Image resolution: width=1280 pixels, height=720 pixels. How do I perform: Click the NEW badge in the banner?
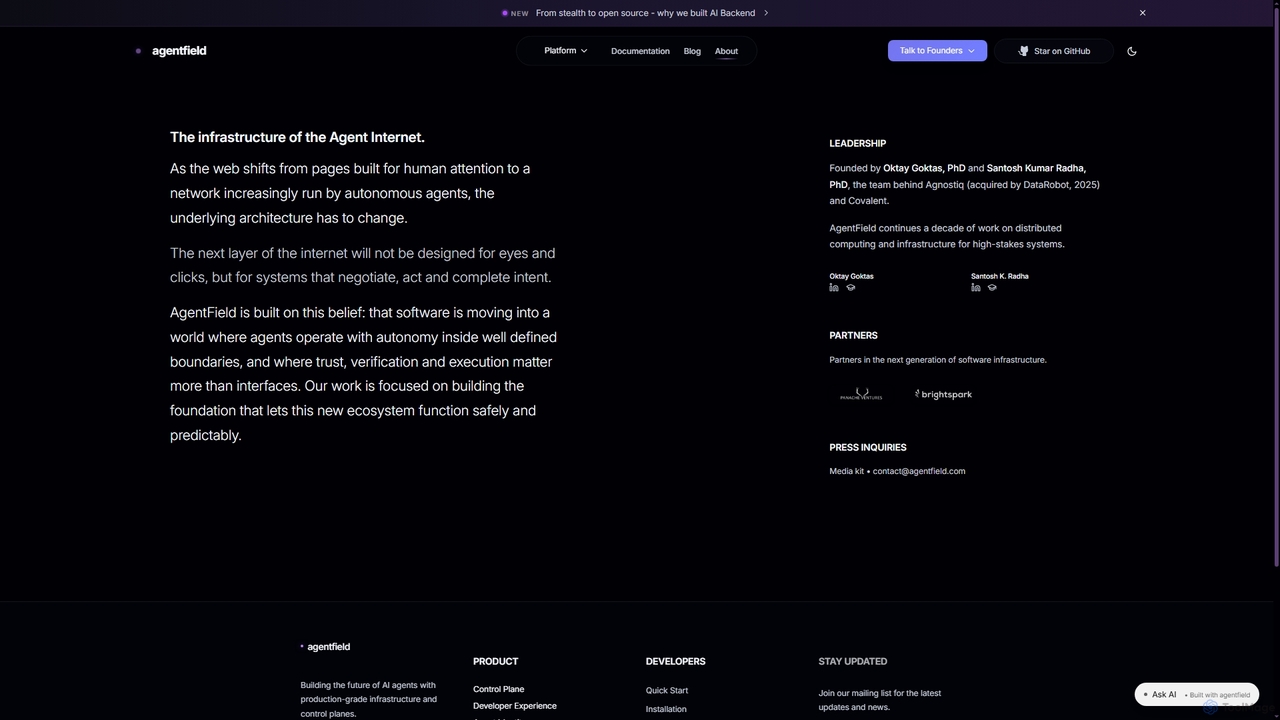(x=515, y=13)
